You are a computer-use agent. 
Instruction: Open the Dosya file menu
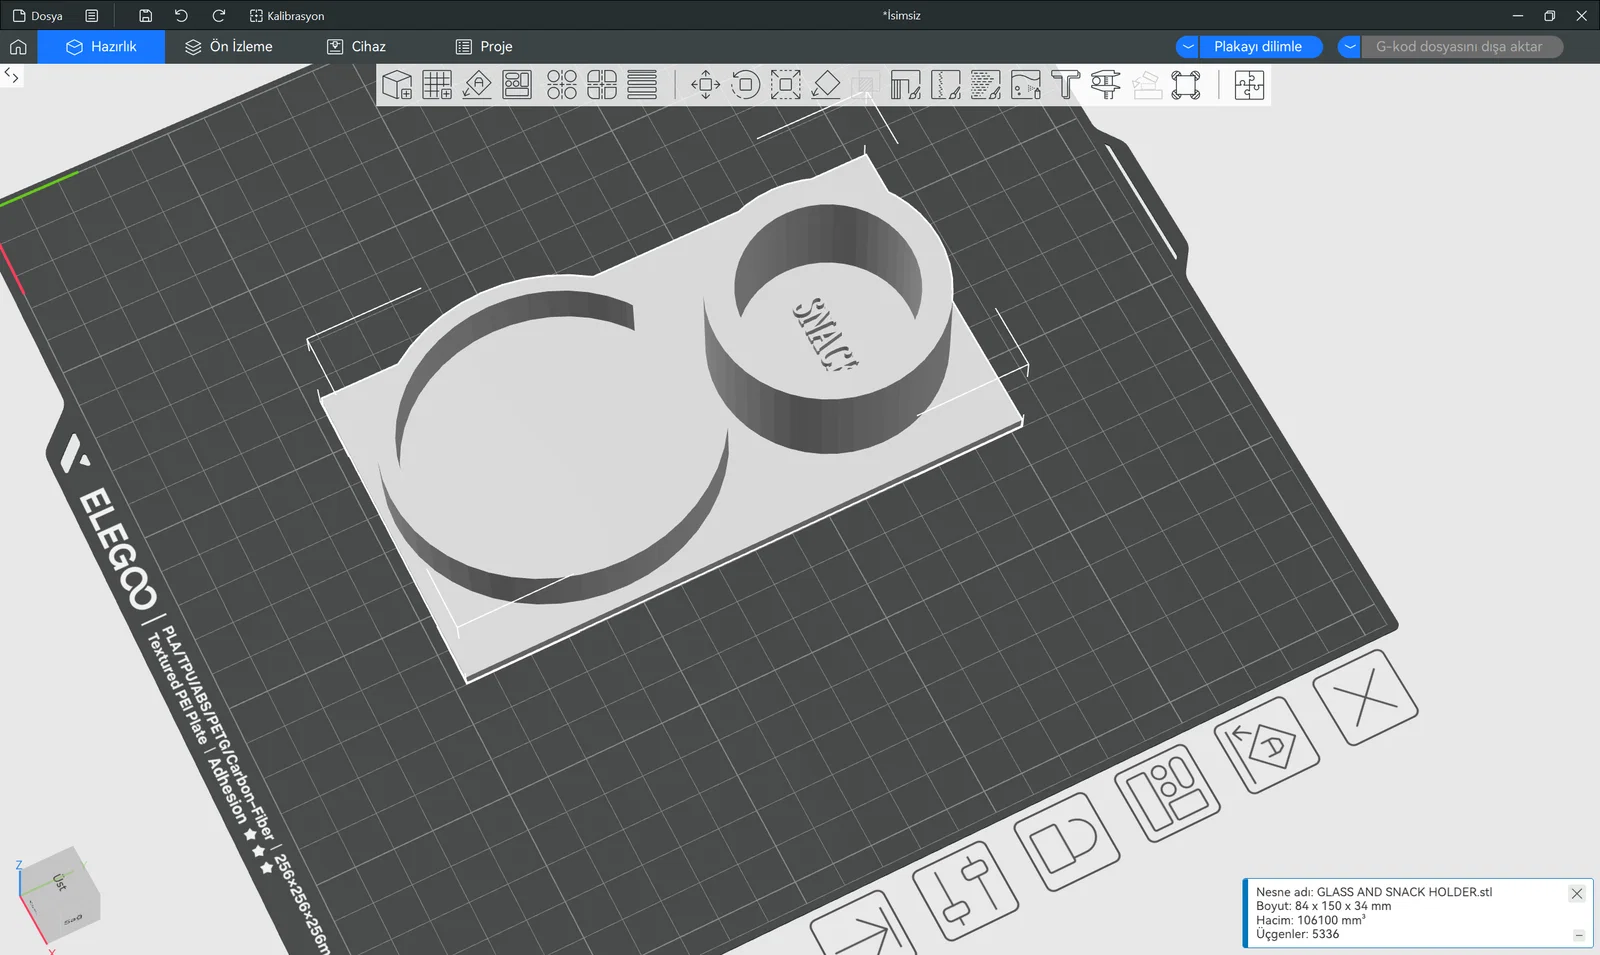38,16
